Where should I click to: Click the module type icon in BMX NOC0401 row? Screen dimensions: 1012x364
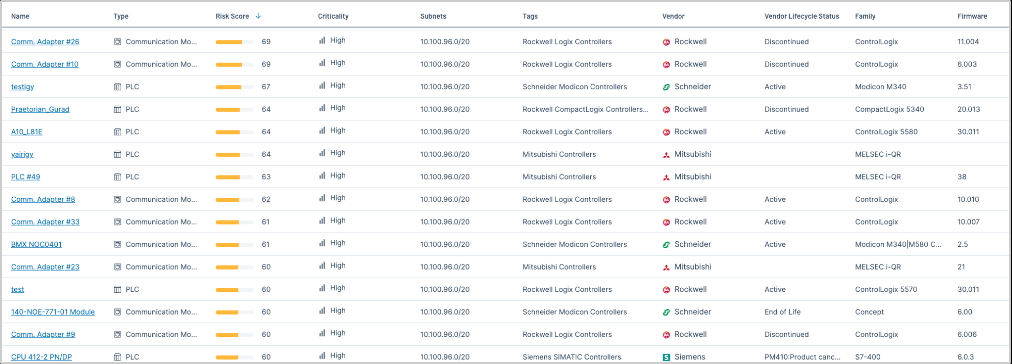tap(117, 245)
